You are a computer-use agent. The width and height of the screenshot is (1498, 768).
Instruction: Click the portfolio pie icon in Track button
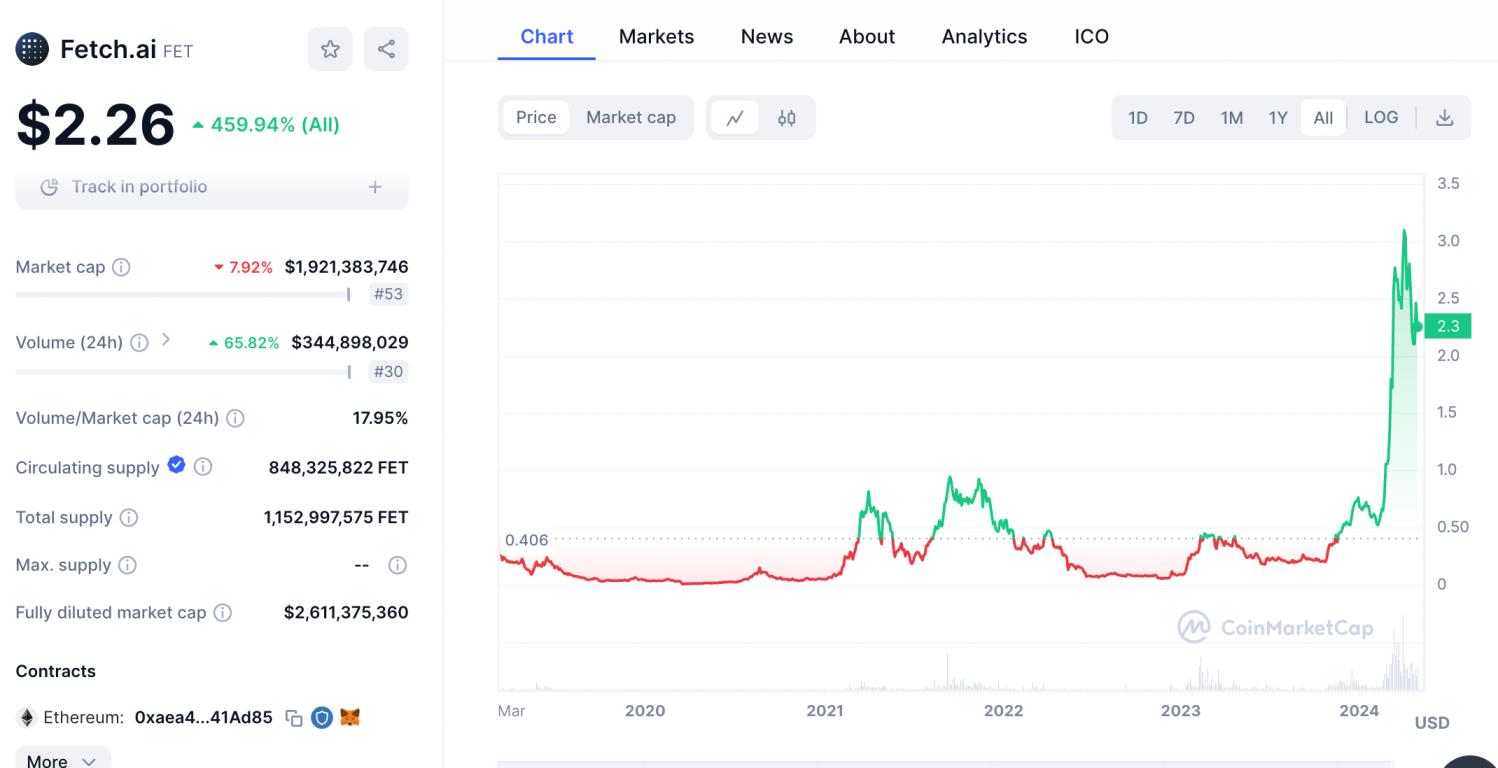pyautogui.click(x=49, y=187)
